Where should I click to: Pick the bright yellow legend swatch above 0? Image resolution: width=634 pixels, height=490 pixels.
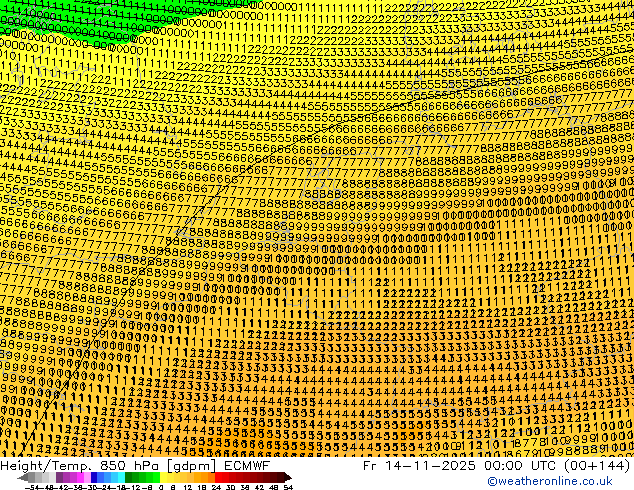point(163,477)
